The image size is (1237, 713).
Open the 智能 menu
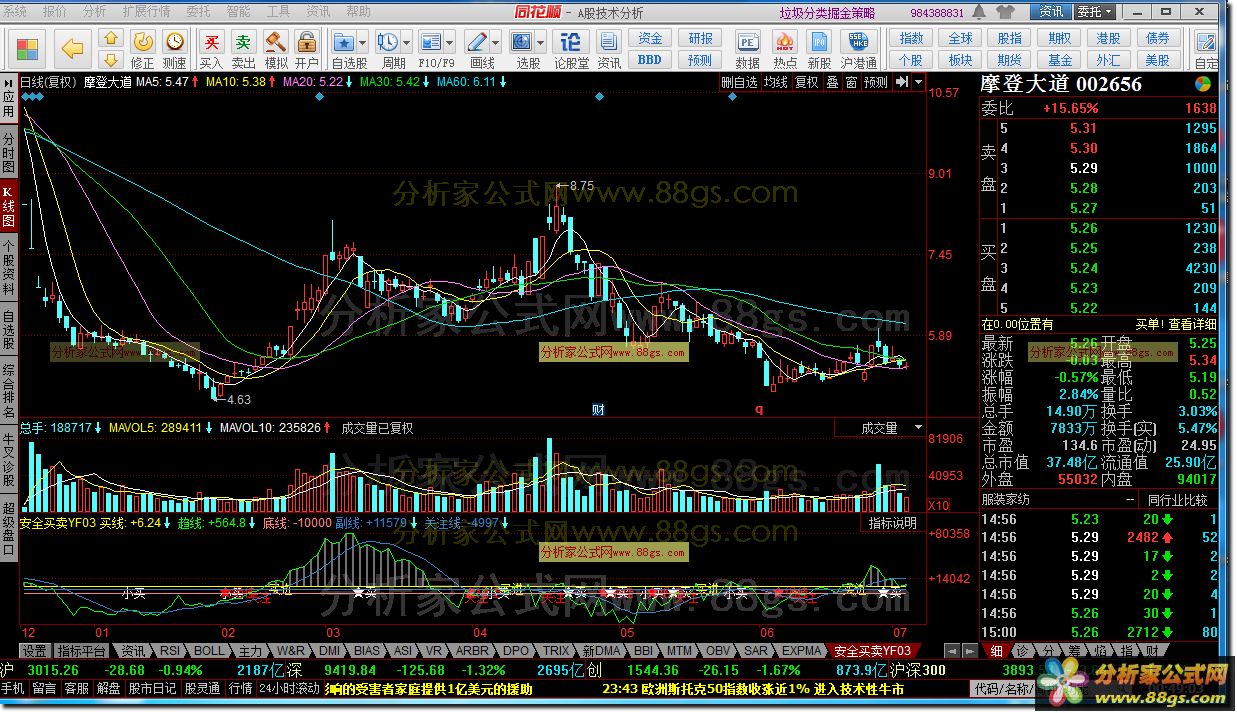tap(239, 12)
